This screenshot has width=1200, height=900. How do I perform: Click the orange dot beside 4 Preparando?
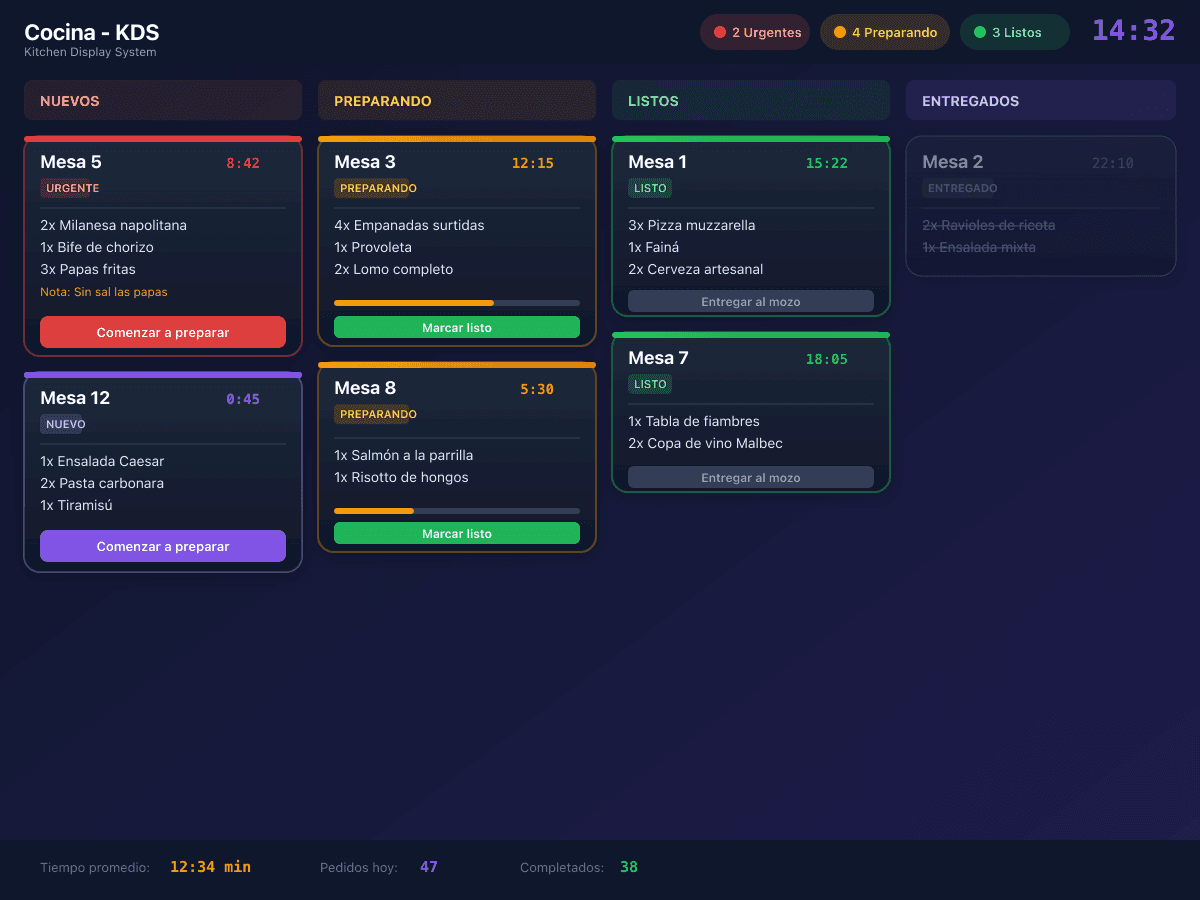(840, 32)
